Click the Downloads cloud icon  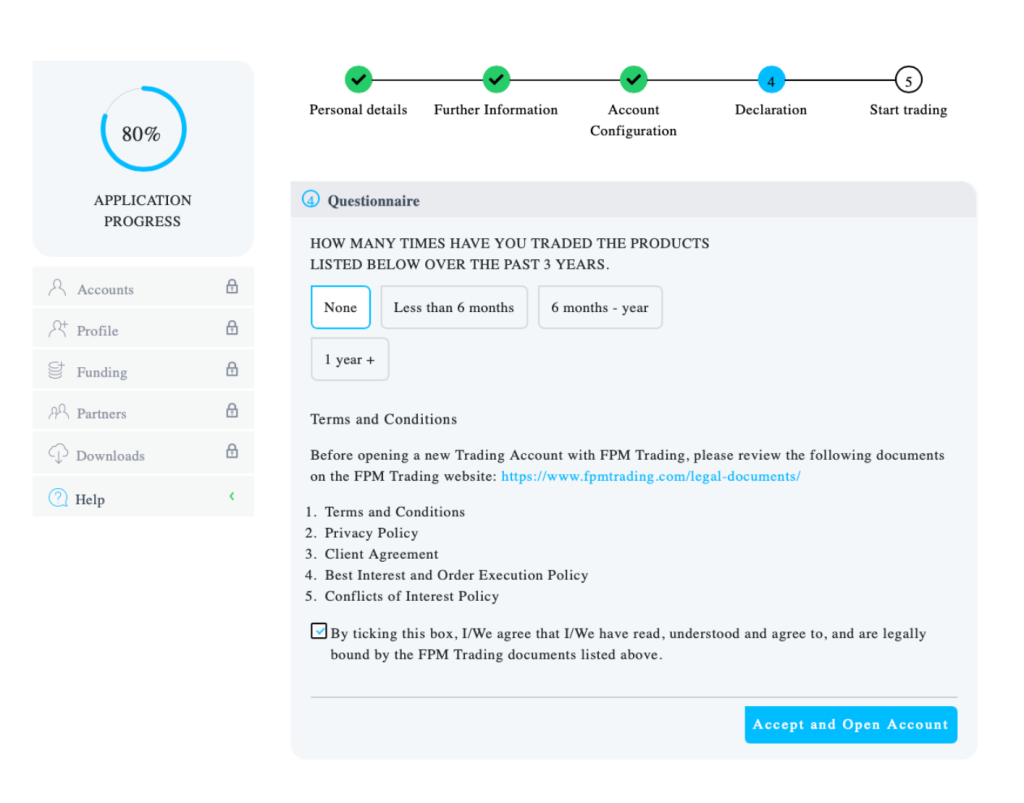58,454
